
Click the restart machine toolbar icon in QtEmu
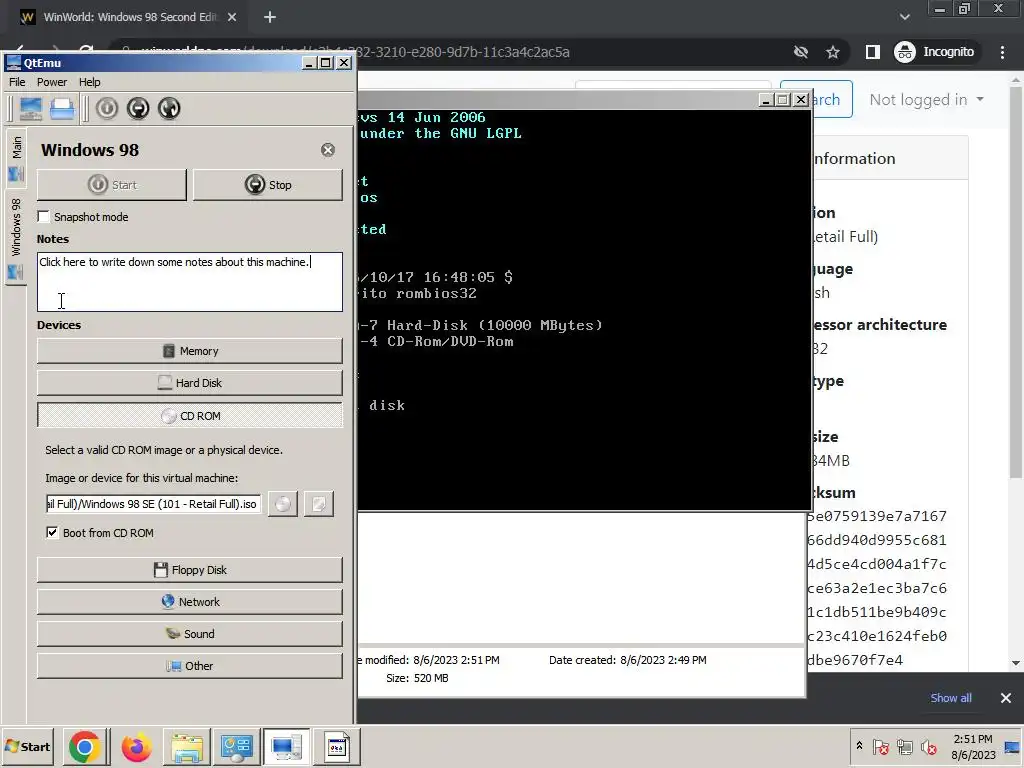(169, 108)
